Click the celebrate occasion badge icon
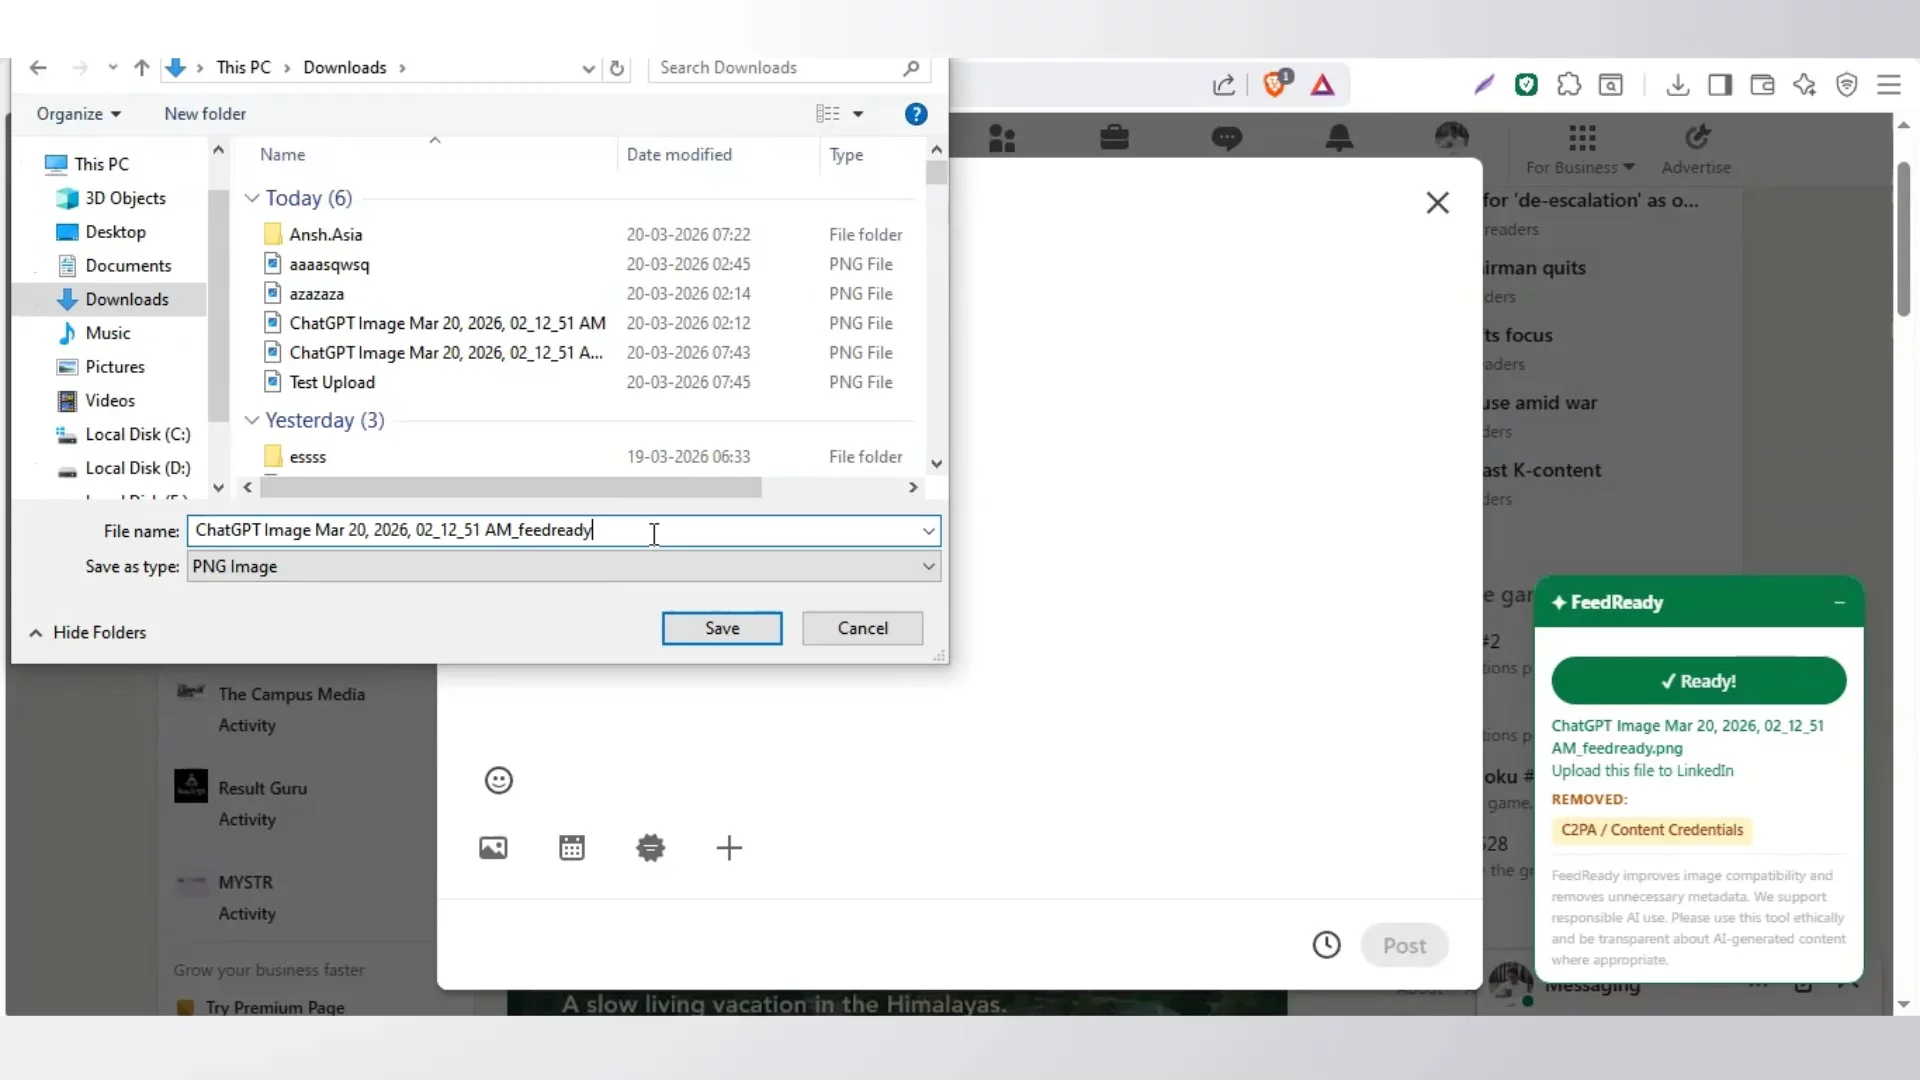 tap(650, 848)
